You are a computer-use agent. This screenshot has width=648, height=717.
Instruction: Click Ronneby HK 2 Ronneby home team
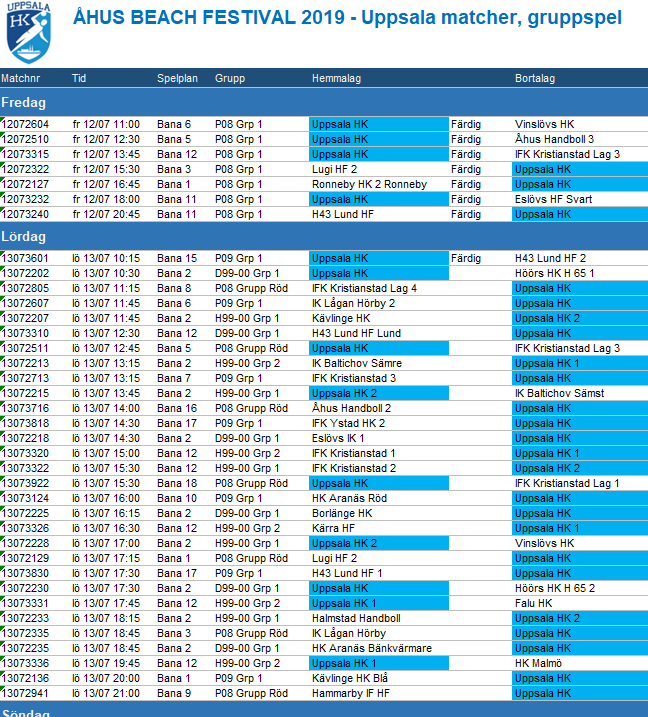pos(370,184)
